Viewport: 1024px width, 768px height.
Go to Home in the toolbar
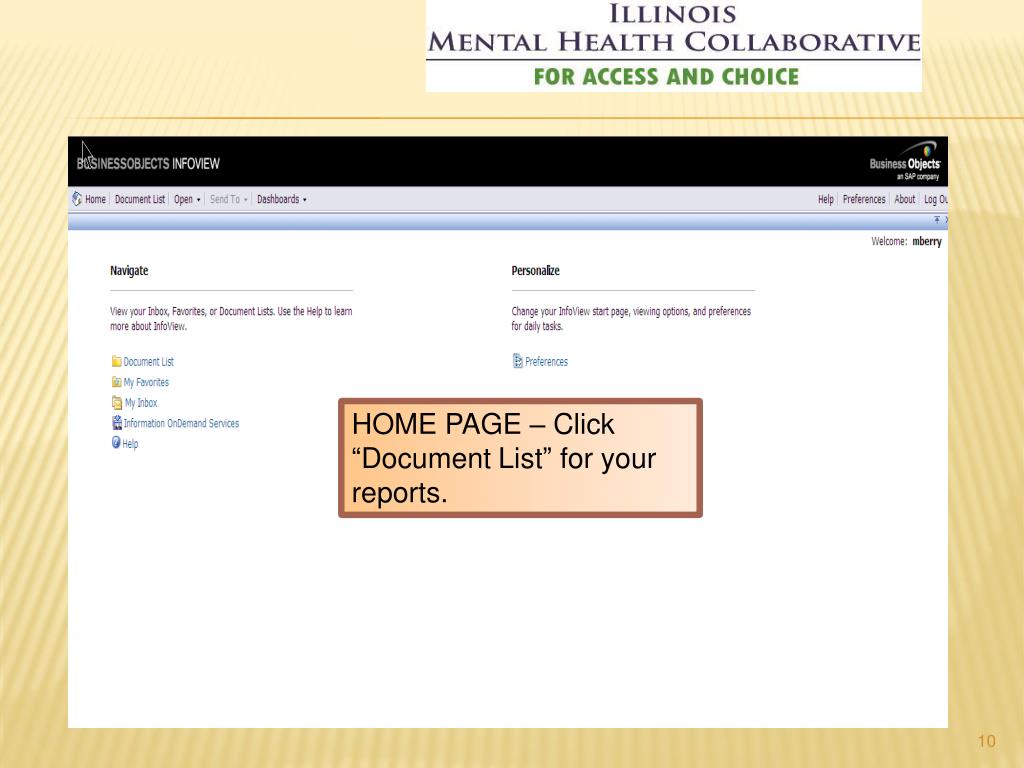(95, 199)
